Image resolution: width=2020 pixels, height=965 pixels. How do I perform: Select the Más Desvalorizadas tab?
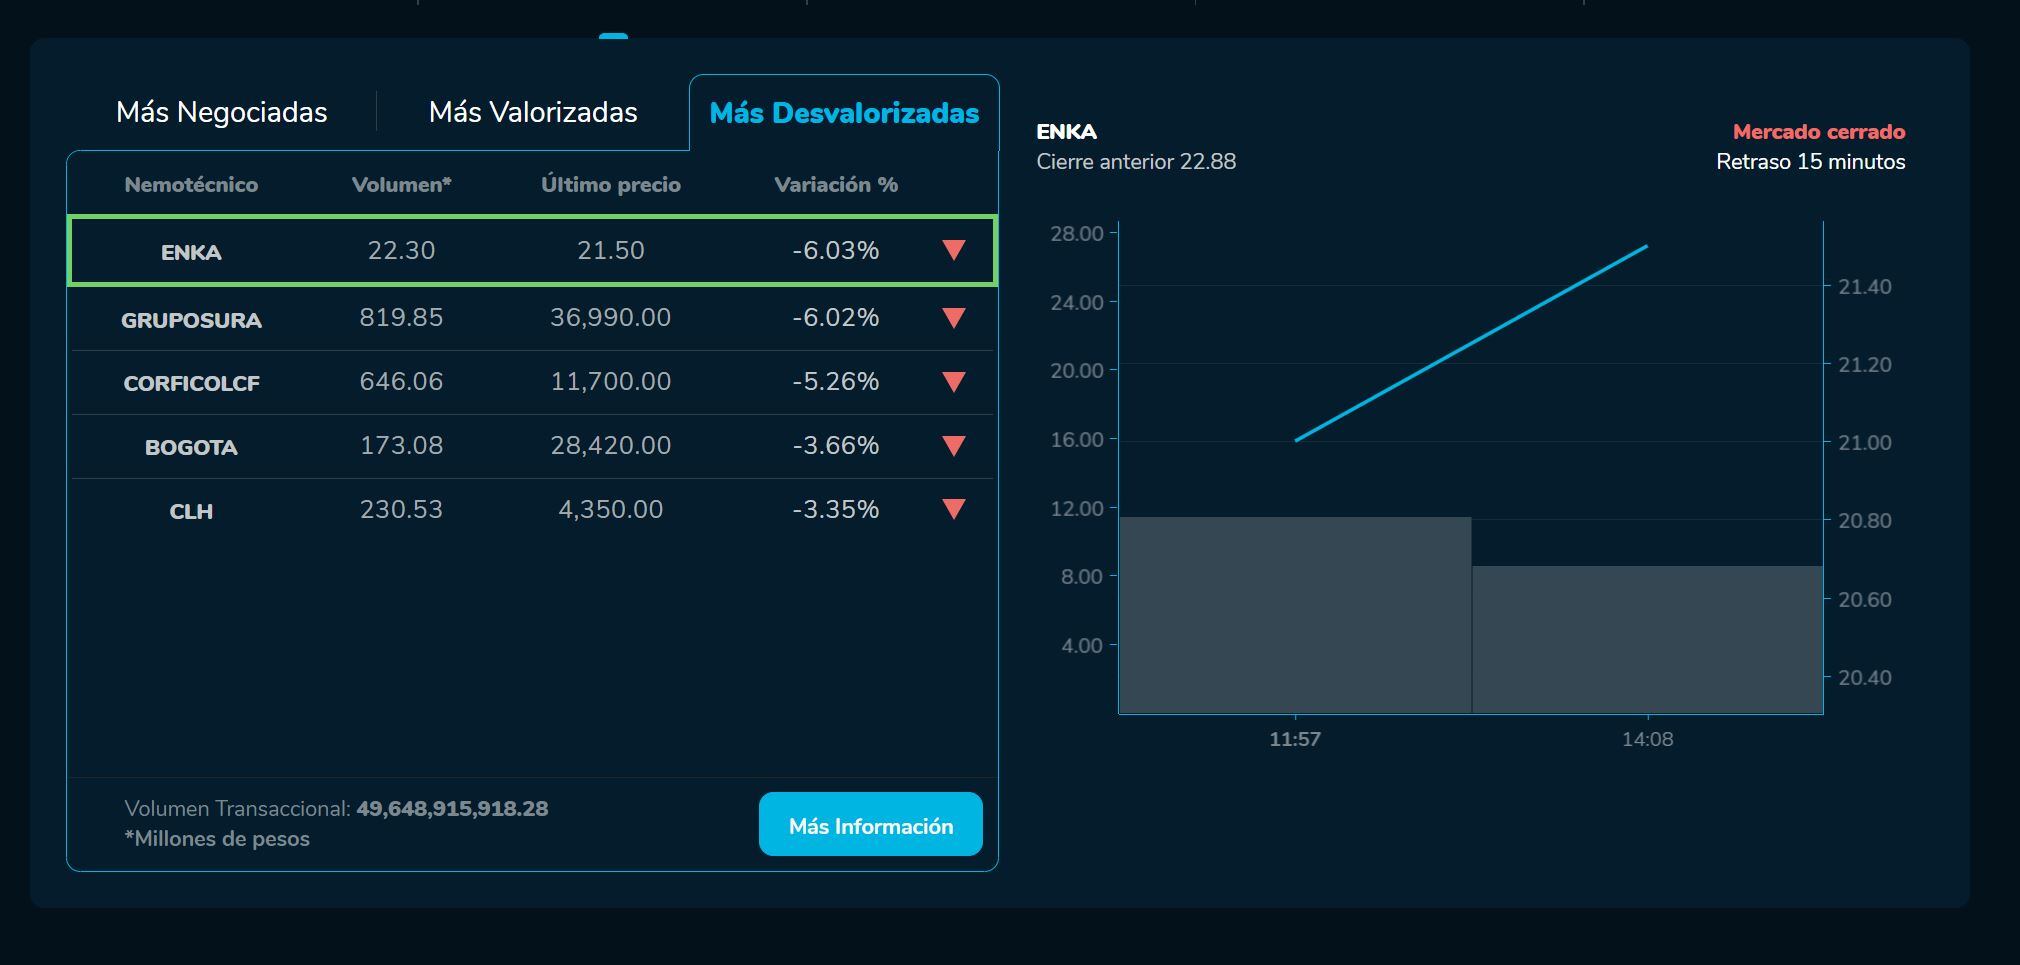tap(843, 113)
